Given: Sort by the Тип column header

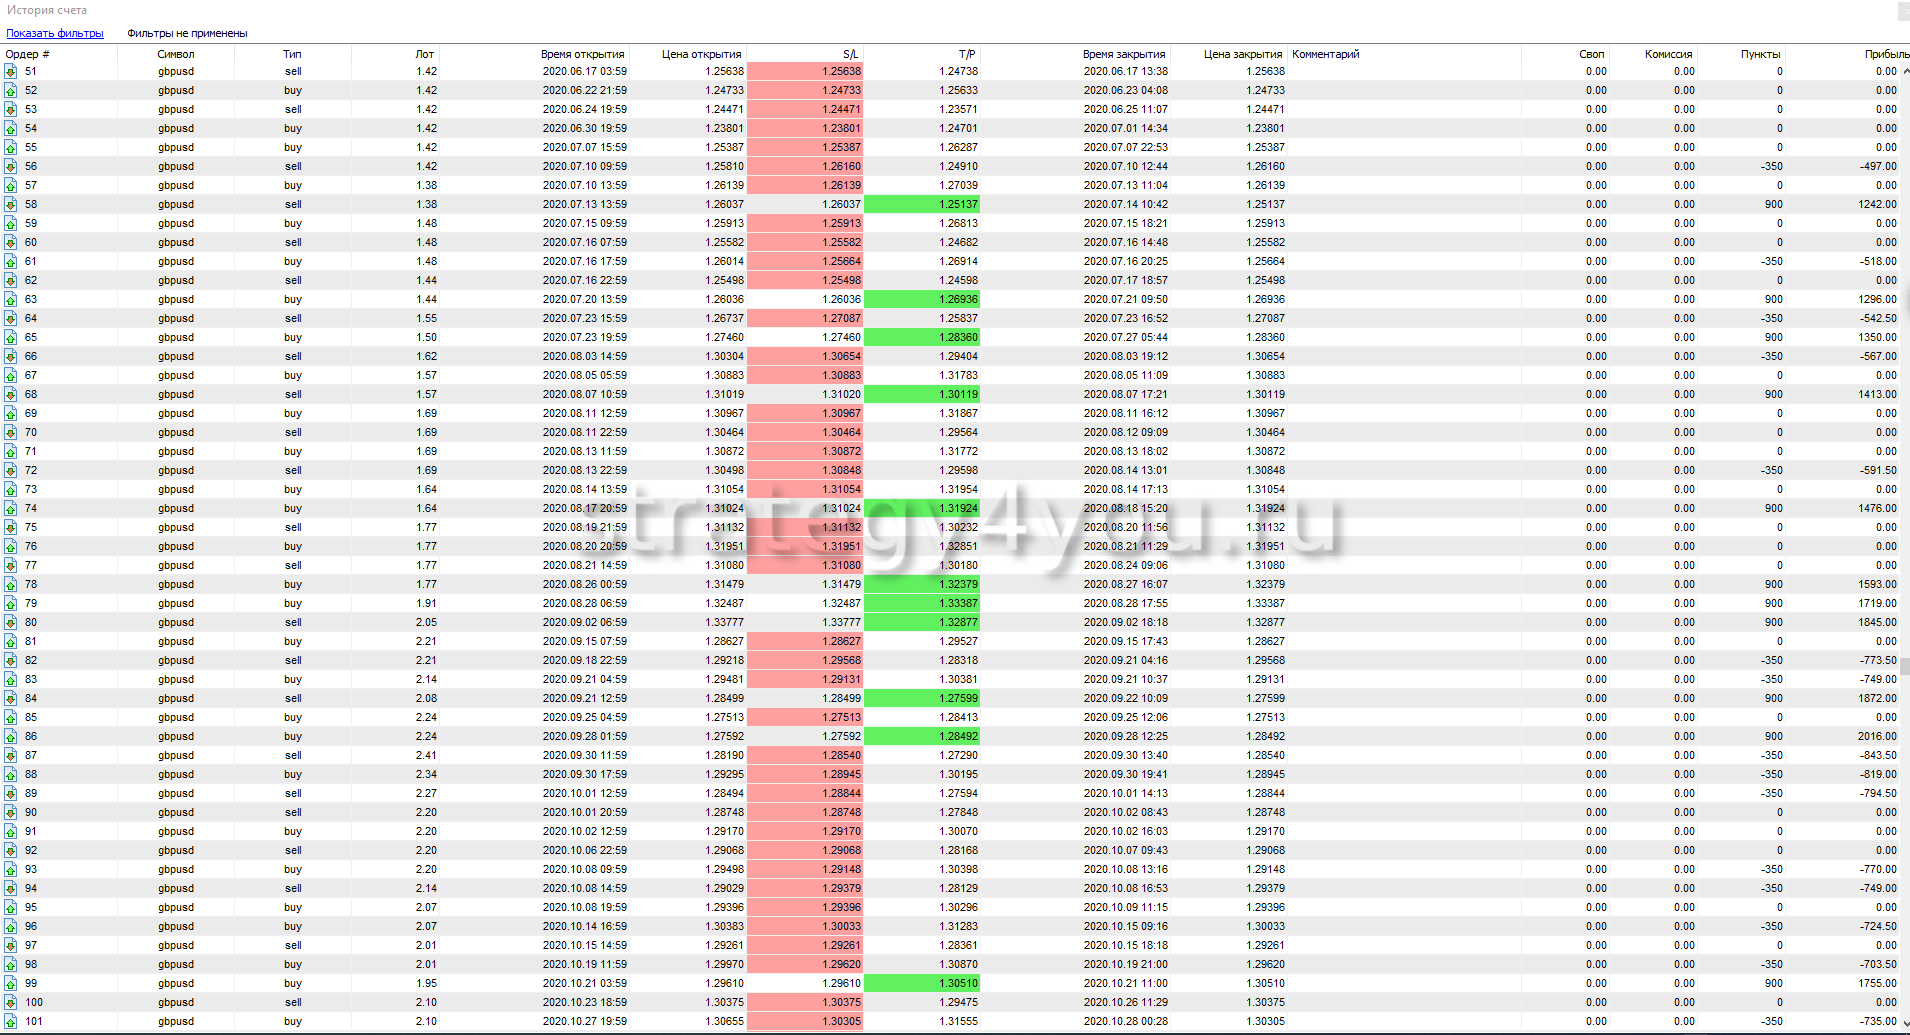Looking at the screenshot, I should click(292, 54).
